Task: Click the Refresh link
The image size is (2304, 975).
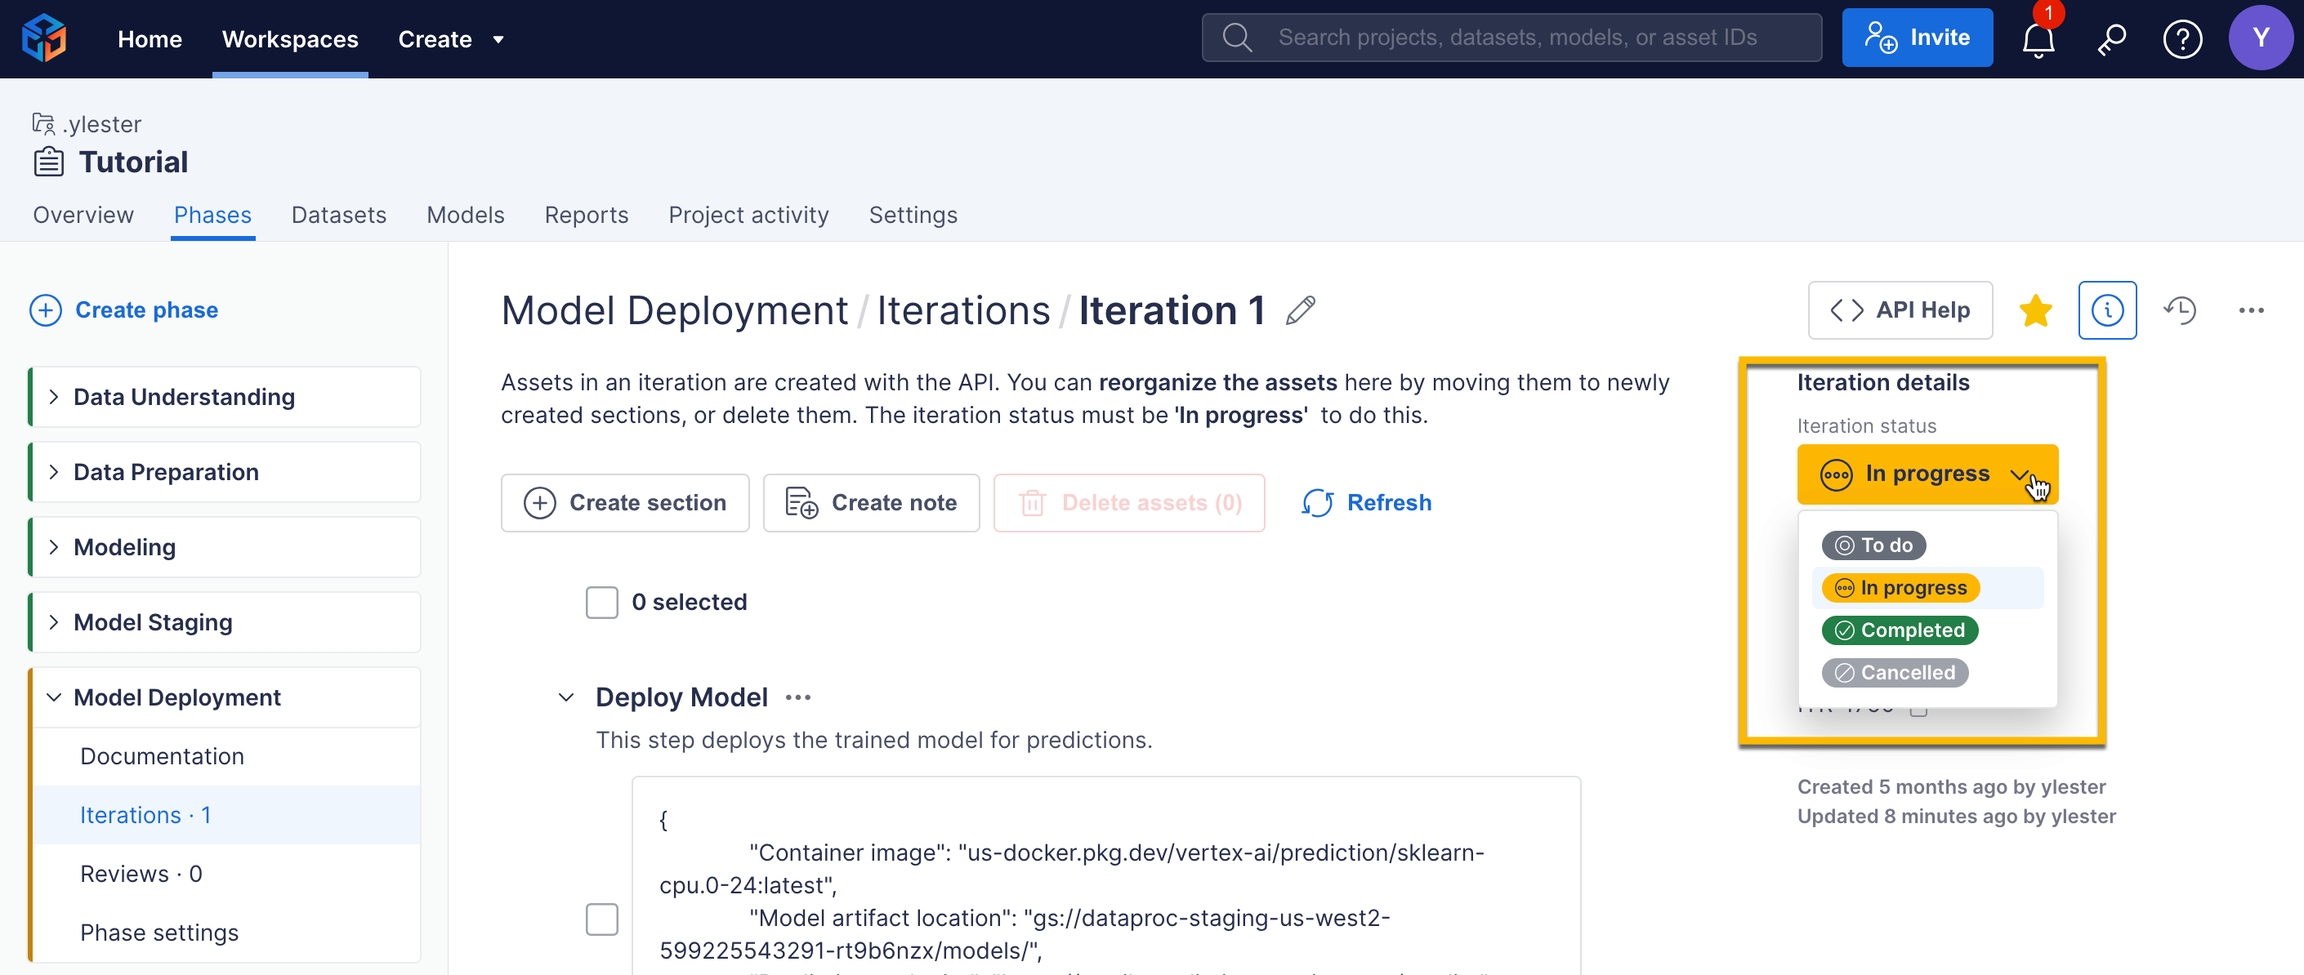Action: (x=1367, y=503)
